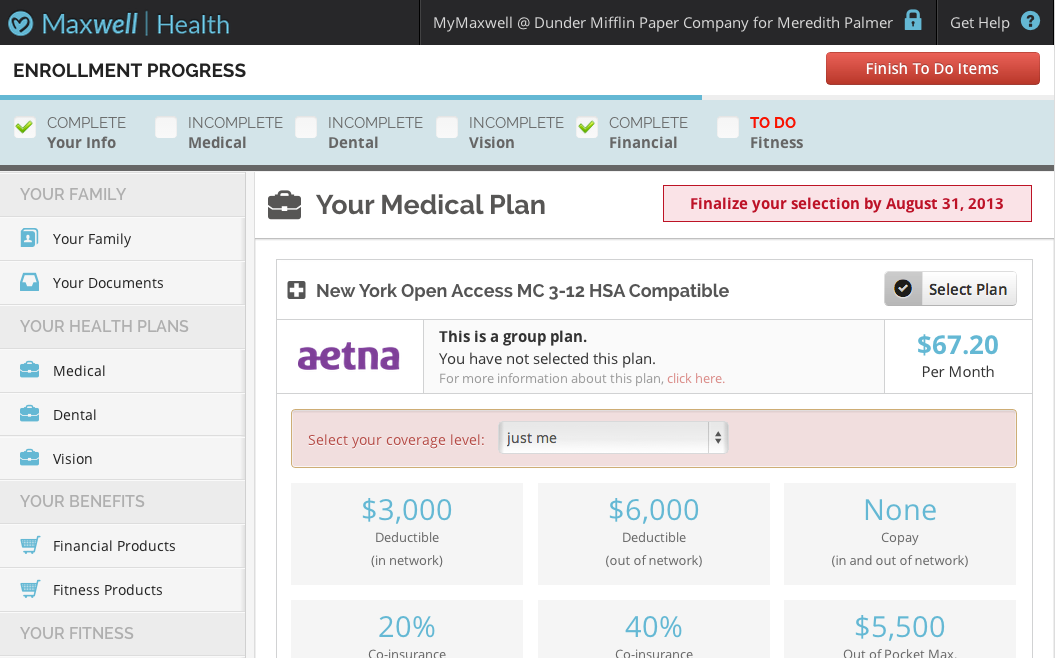Open the Vision health plan page

click(73, 459)
